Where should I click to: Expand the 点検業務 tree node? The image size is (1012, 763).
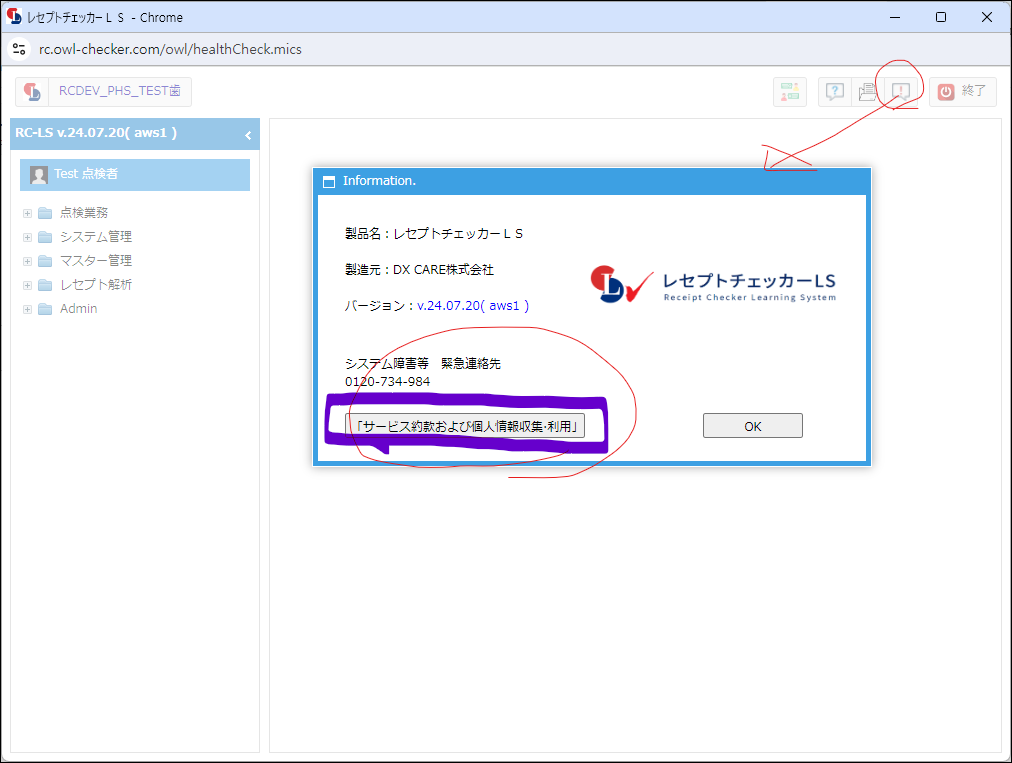point(27,213)
